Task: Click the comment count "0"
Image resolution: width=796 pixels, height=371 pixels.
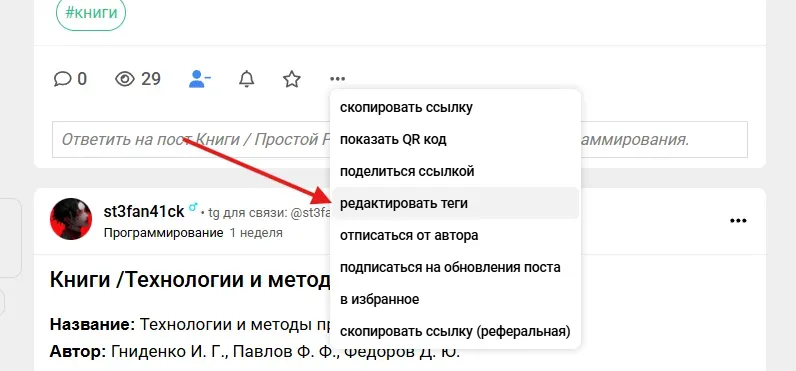Action: [x=82, y=79]
